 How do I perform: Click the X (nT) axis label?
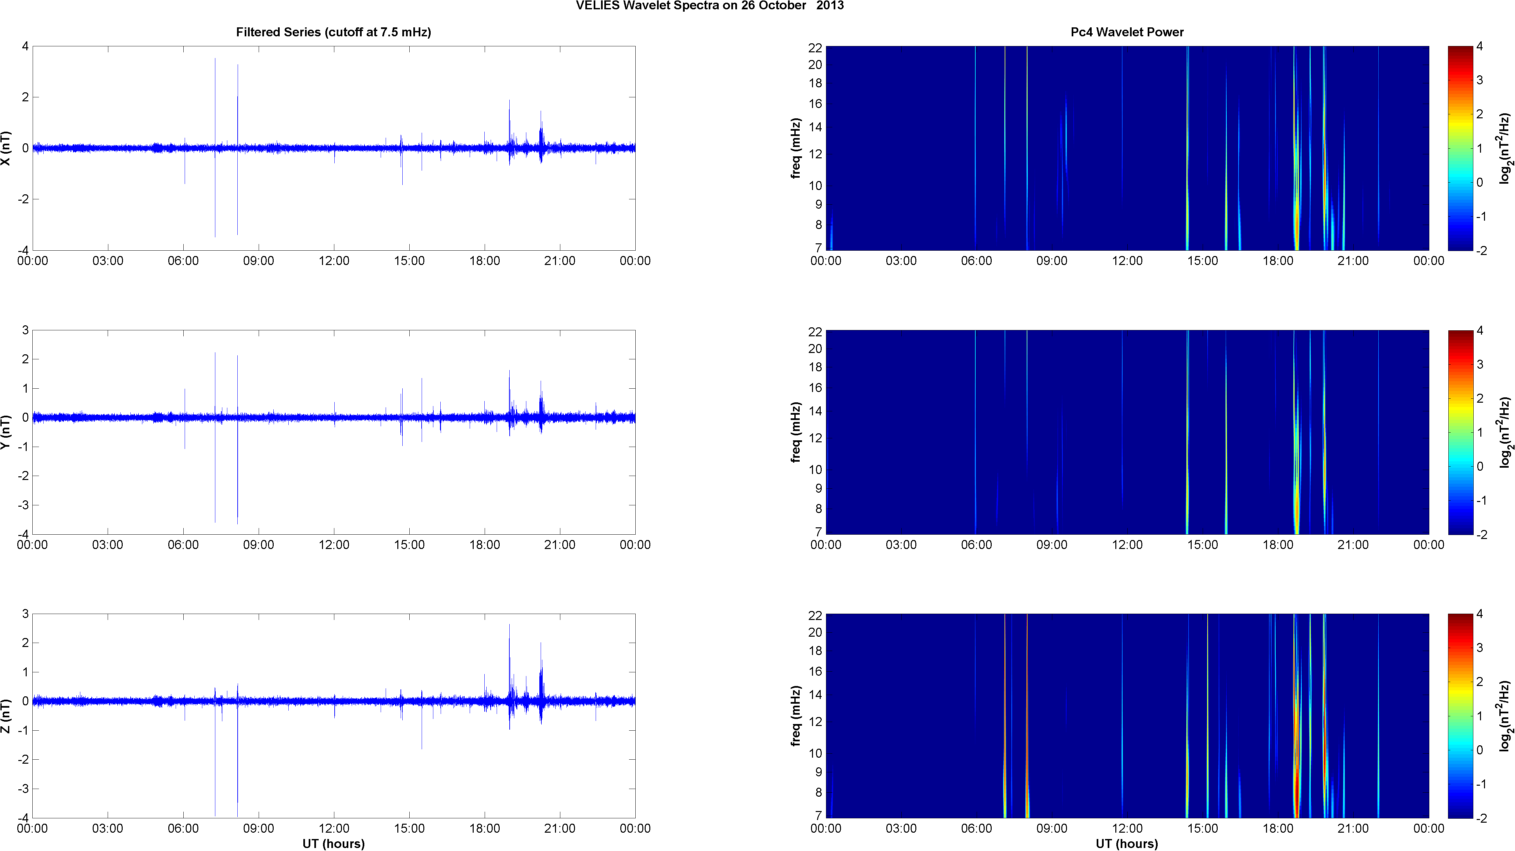tap(7, 148)
